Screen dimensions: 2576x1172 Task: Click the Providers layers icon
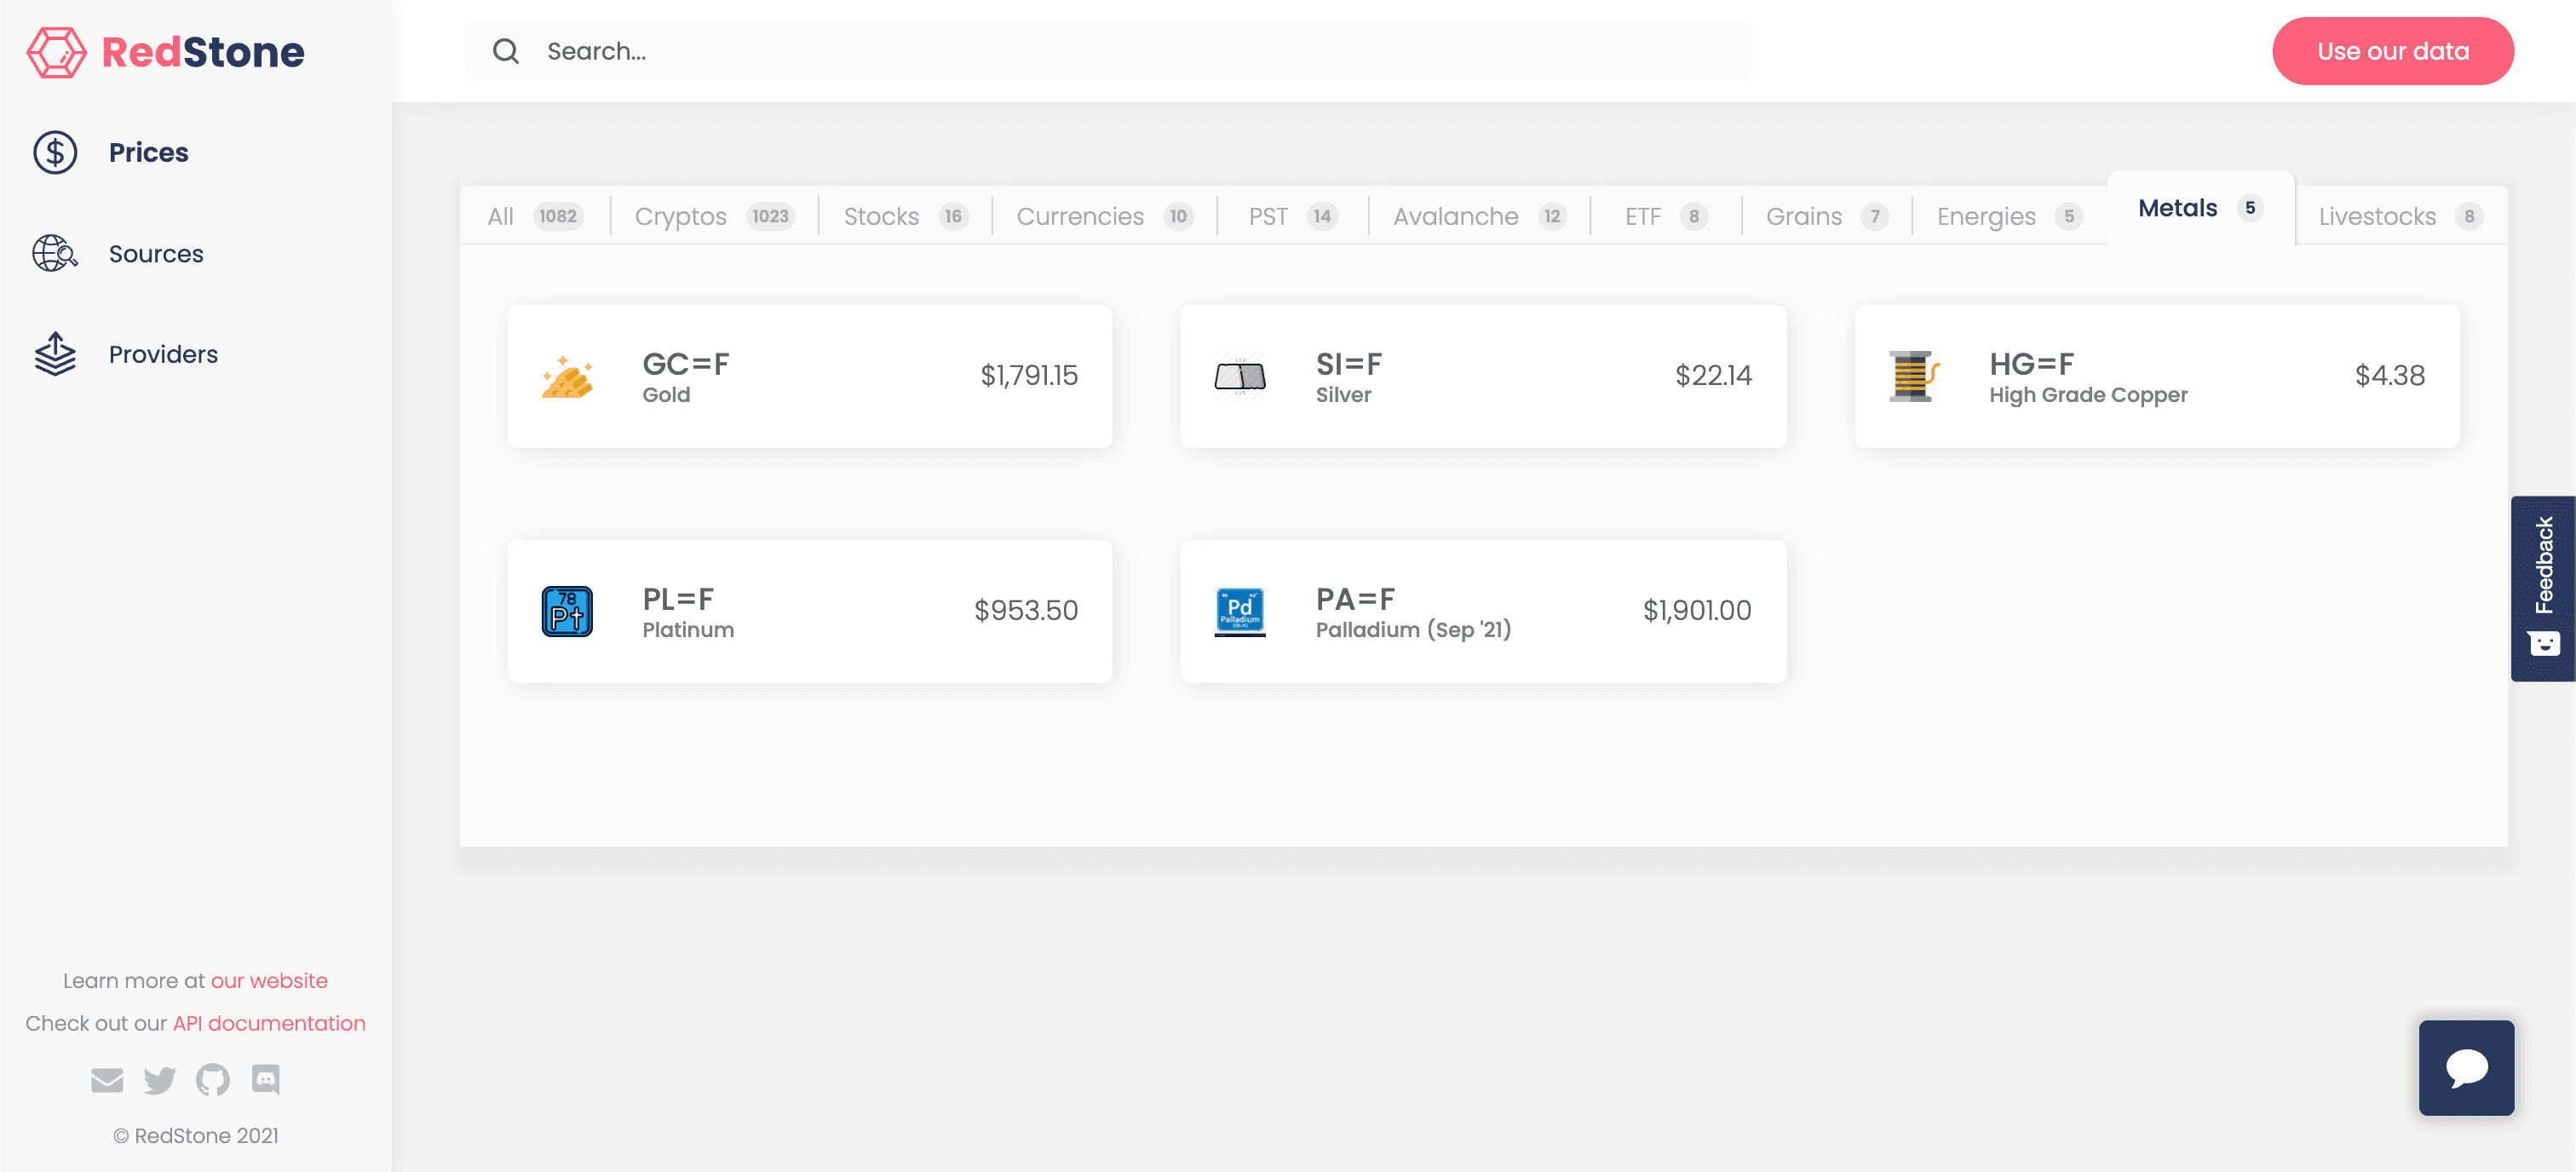(x=55, y=354)
